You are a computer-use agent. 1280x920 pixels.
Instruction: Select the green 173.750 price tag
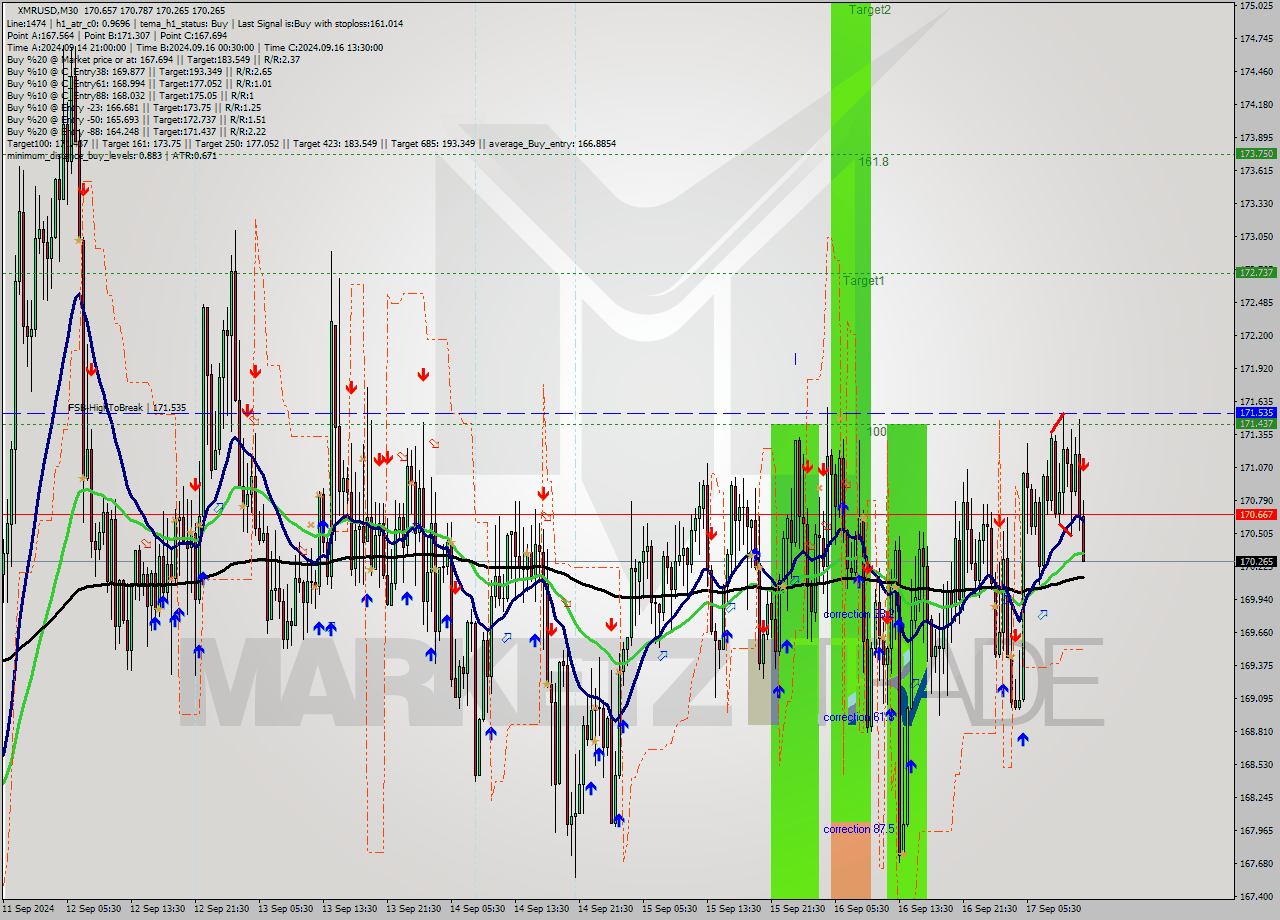click(1256, 154)
